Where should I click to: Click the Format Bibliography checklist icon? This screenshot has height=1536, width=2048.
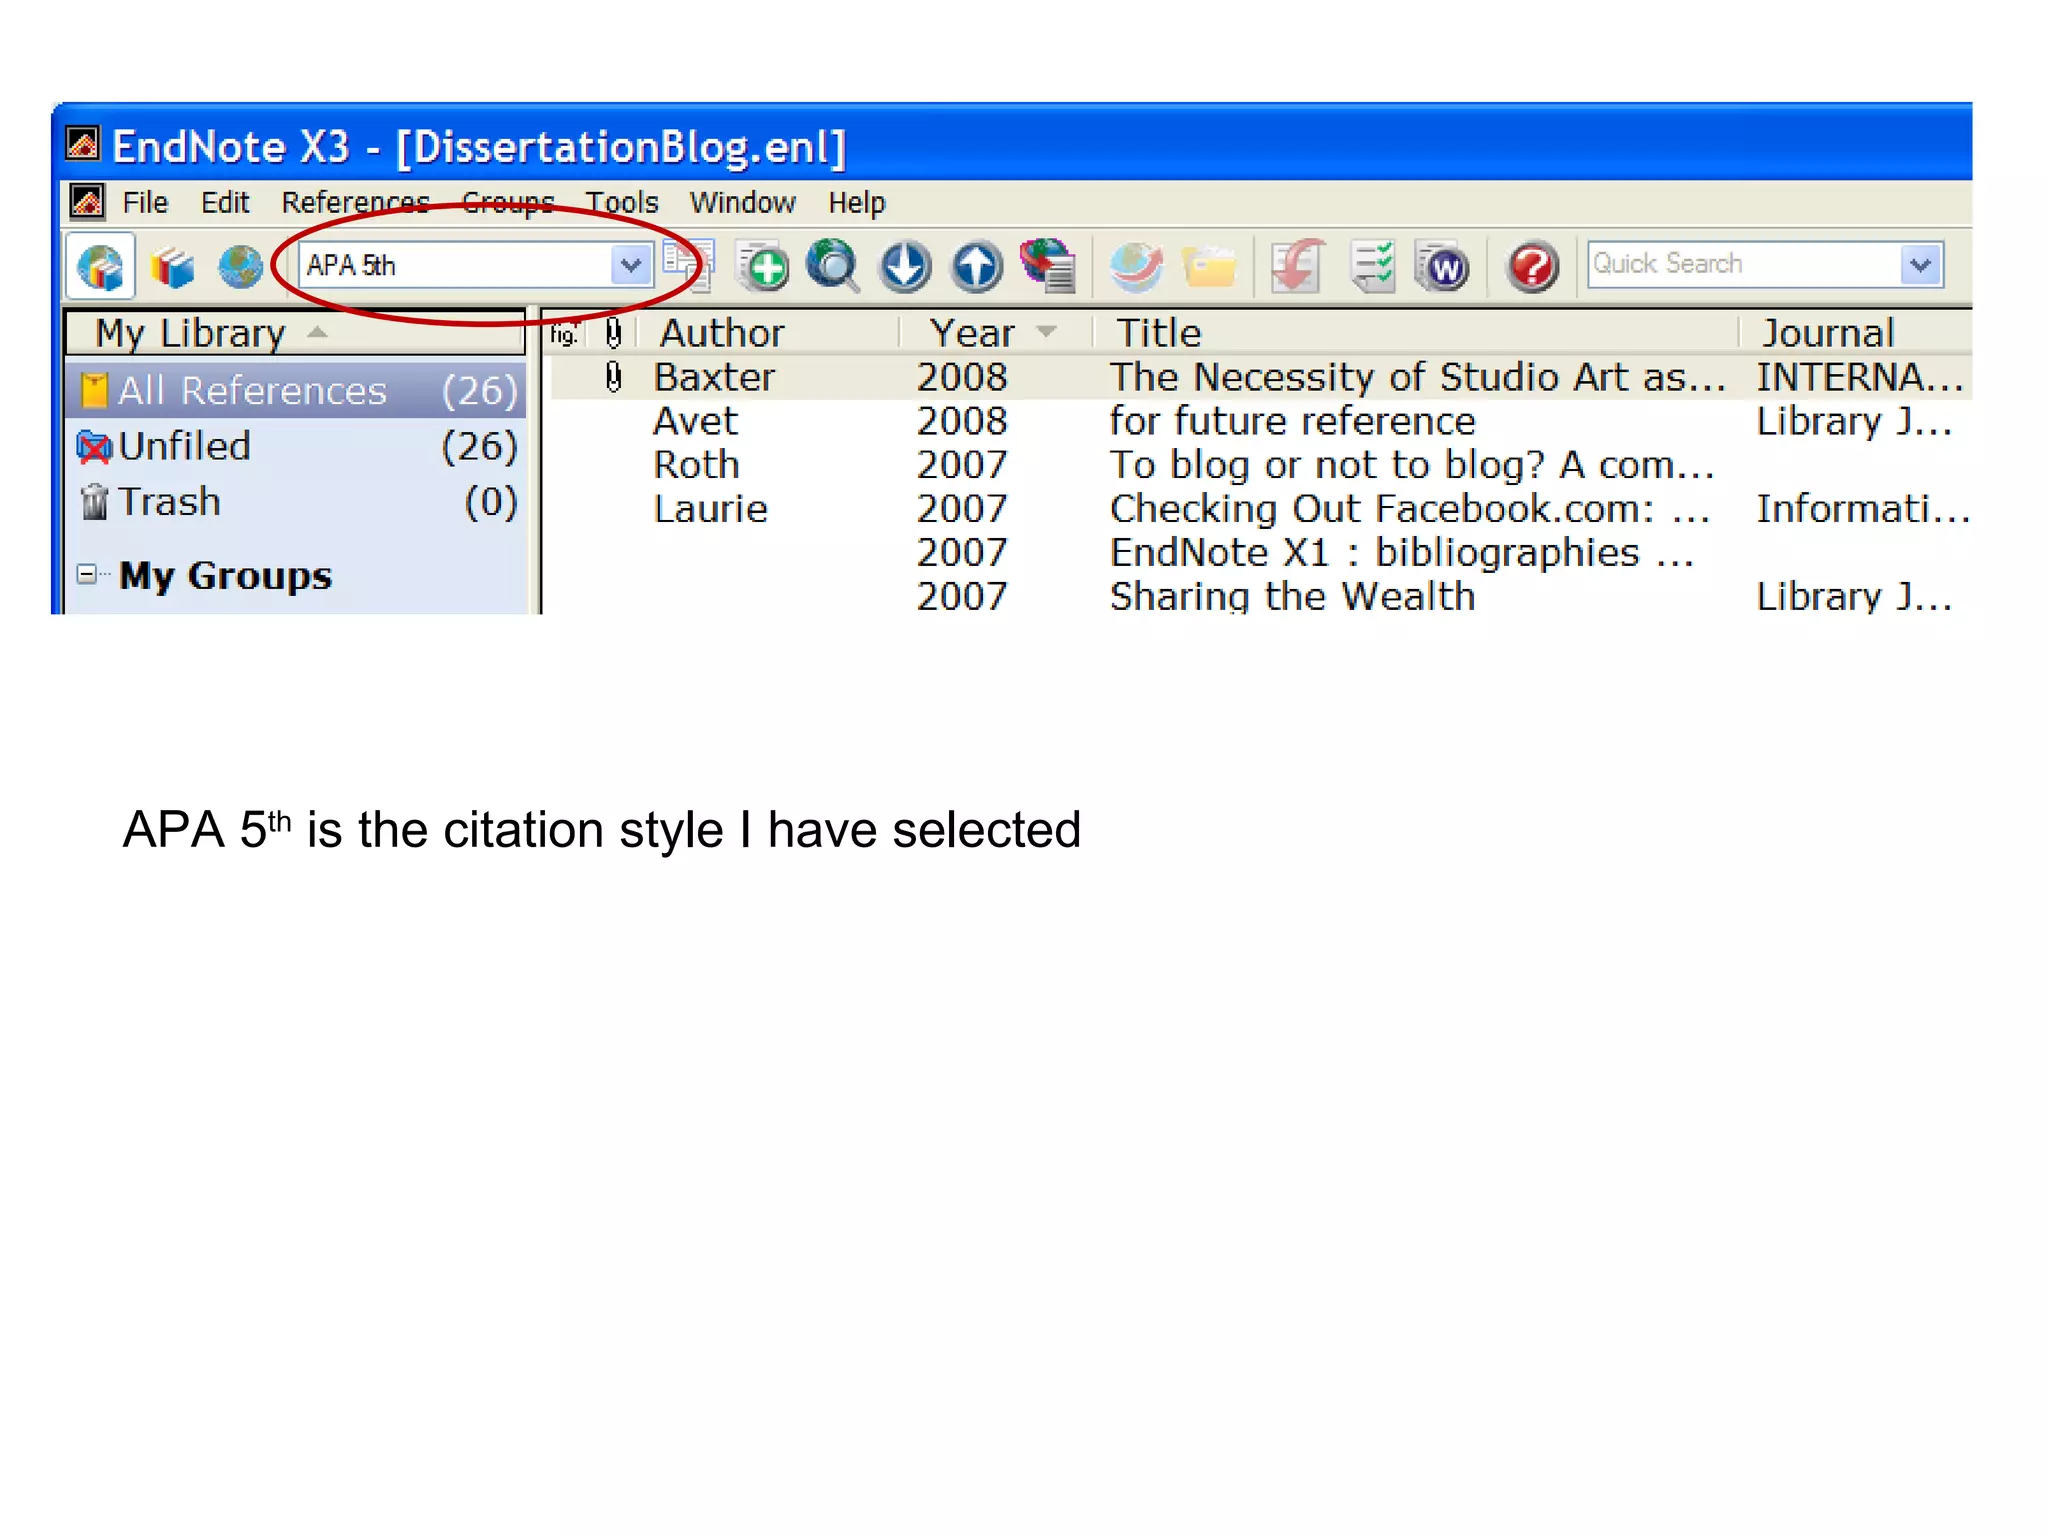1371,267
